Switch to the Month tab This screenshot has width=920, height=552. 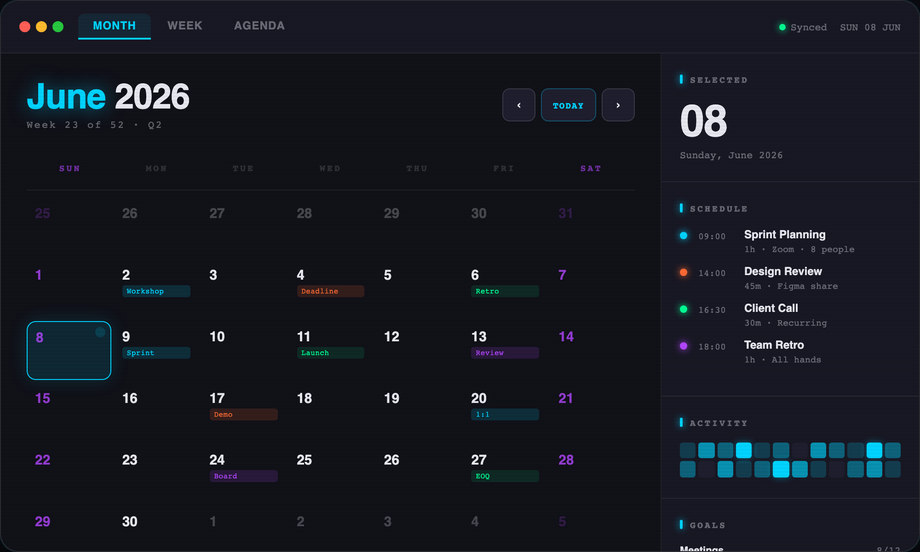pos(114,26)
